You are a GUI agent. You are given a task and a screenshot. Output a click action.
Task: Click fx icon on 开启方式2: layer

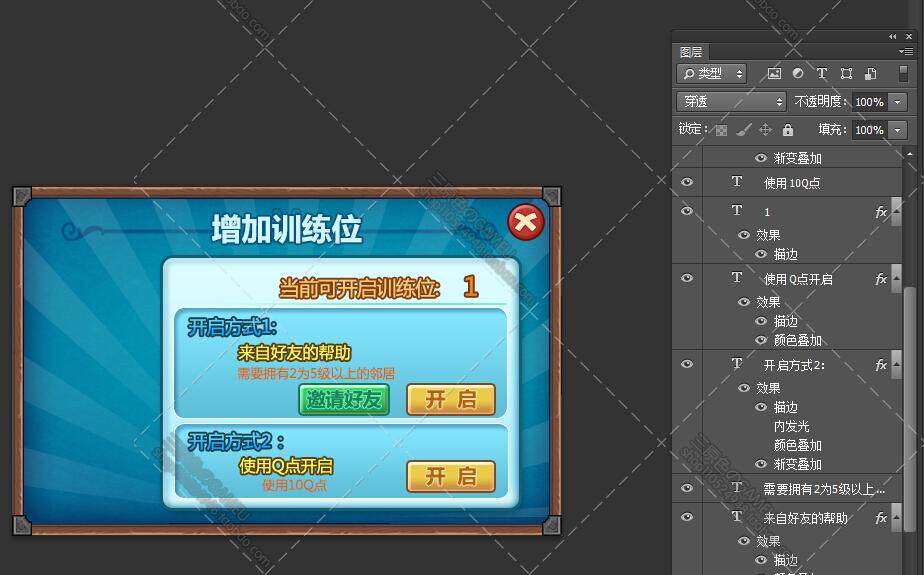pyautogui.click(x=881, y=365)
